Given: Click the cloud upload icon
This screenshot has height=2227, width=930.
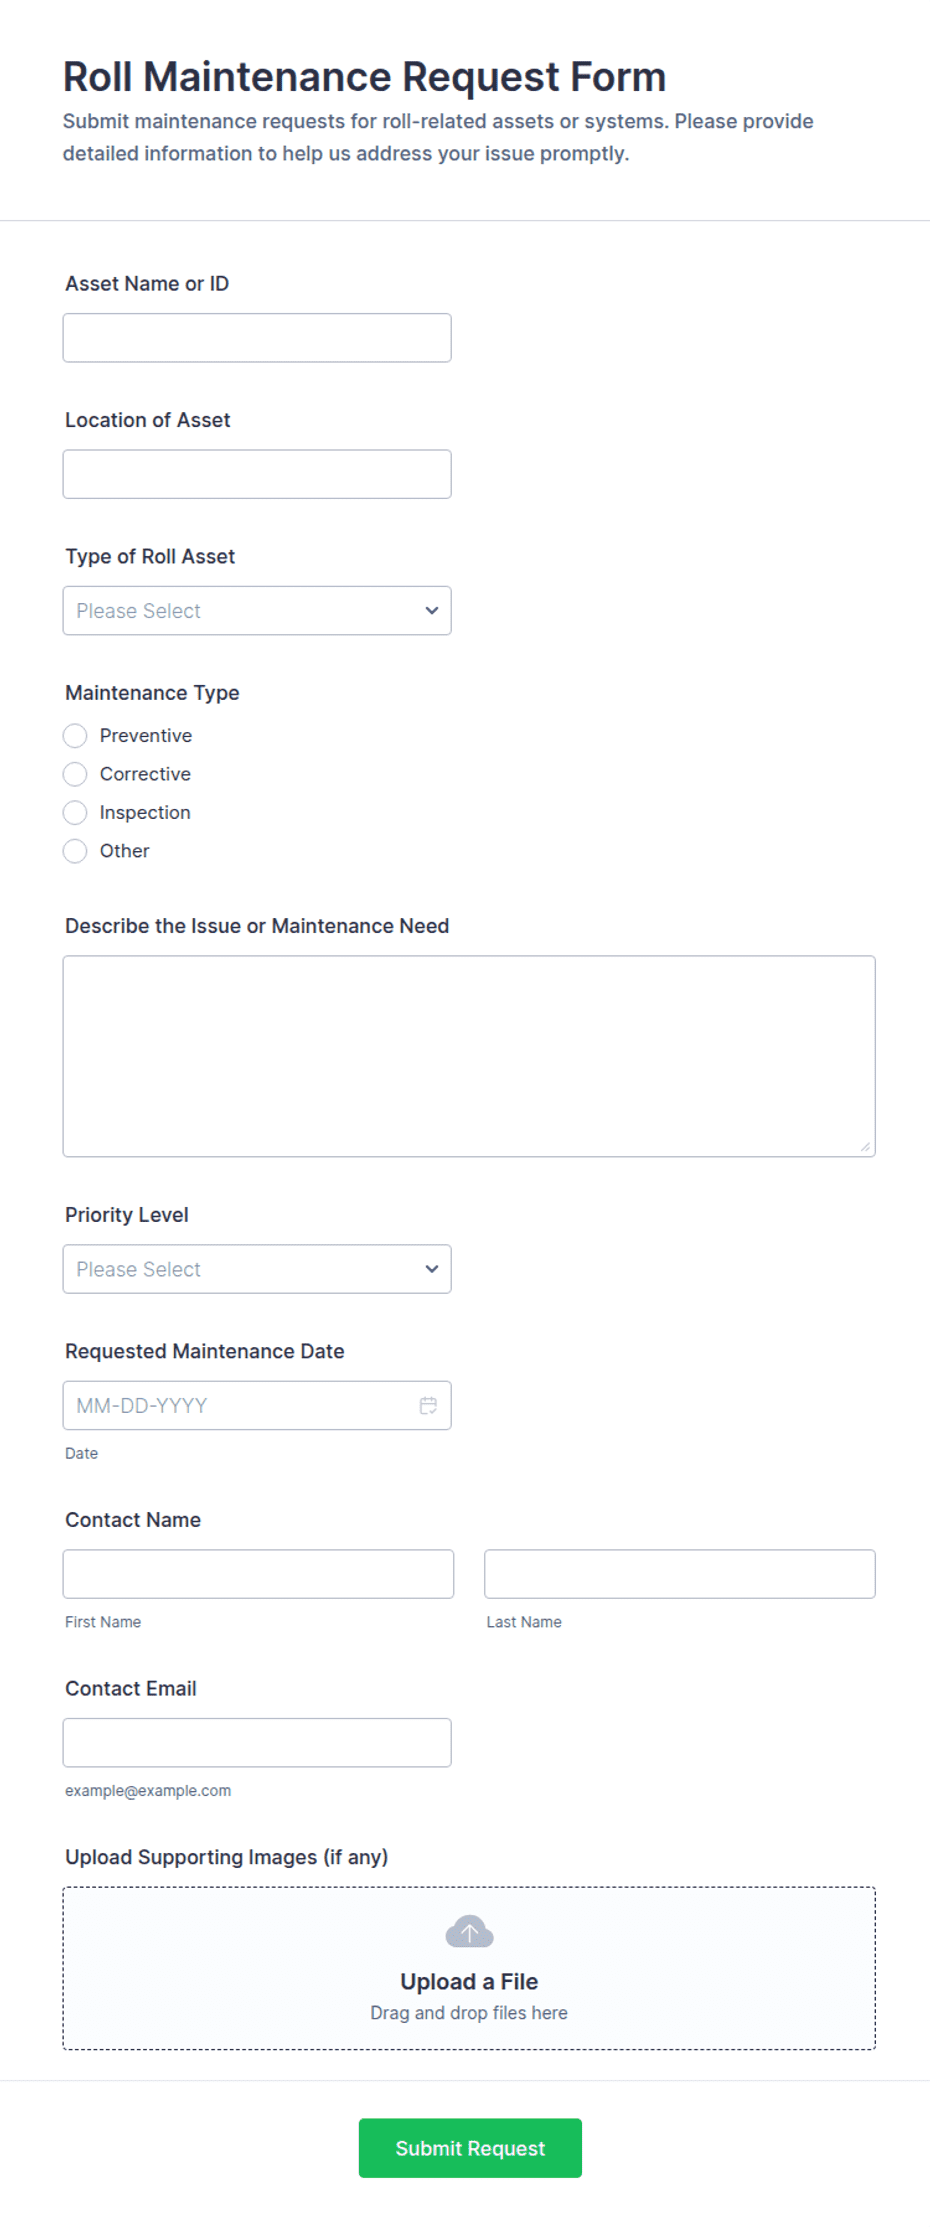Looking at the screenshot, I should 469,1932.
